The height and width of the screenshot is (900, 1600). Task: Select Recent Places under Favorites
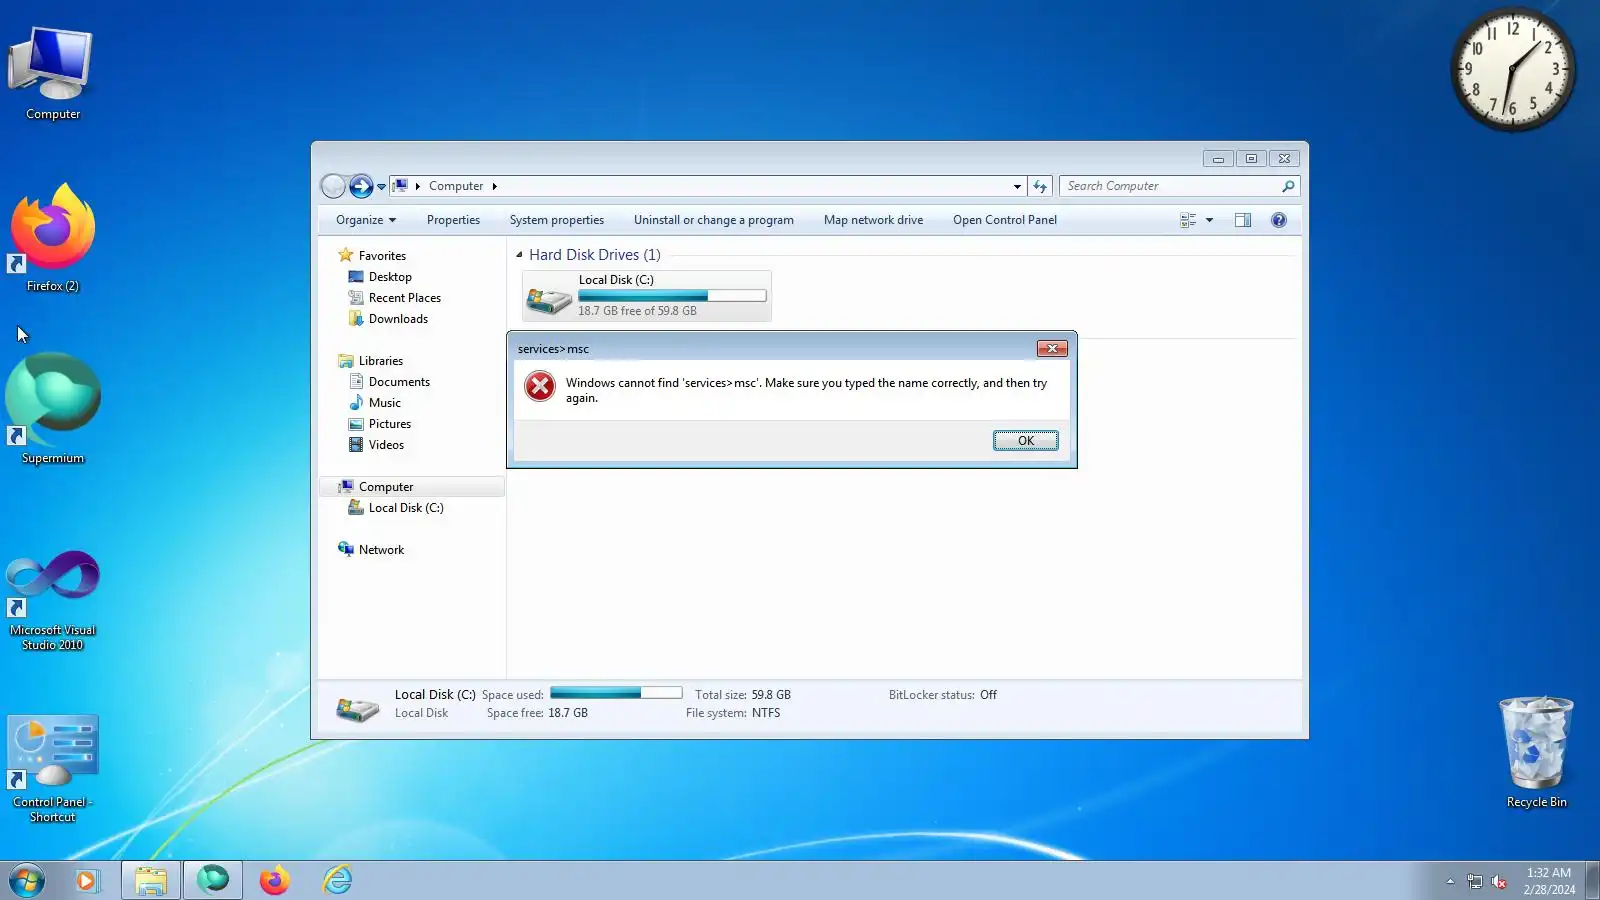point(405,298)
